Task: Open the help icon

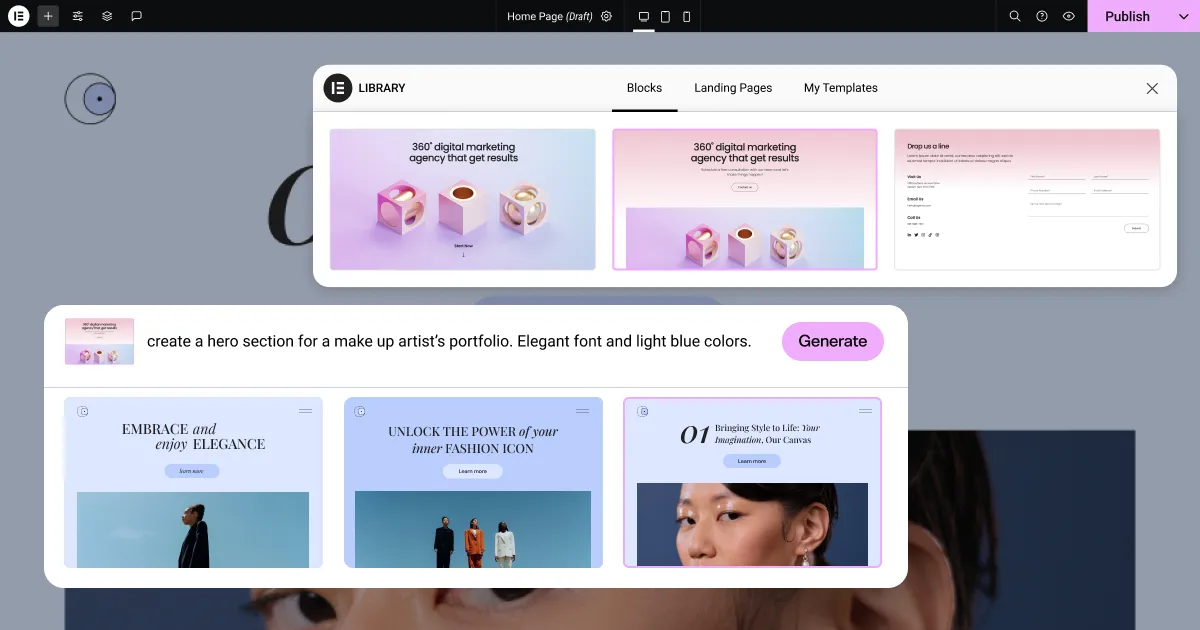Action: point(1041,16)
